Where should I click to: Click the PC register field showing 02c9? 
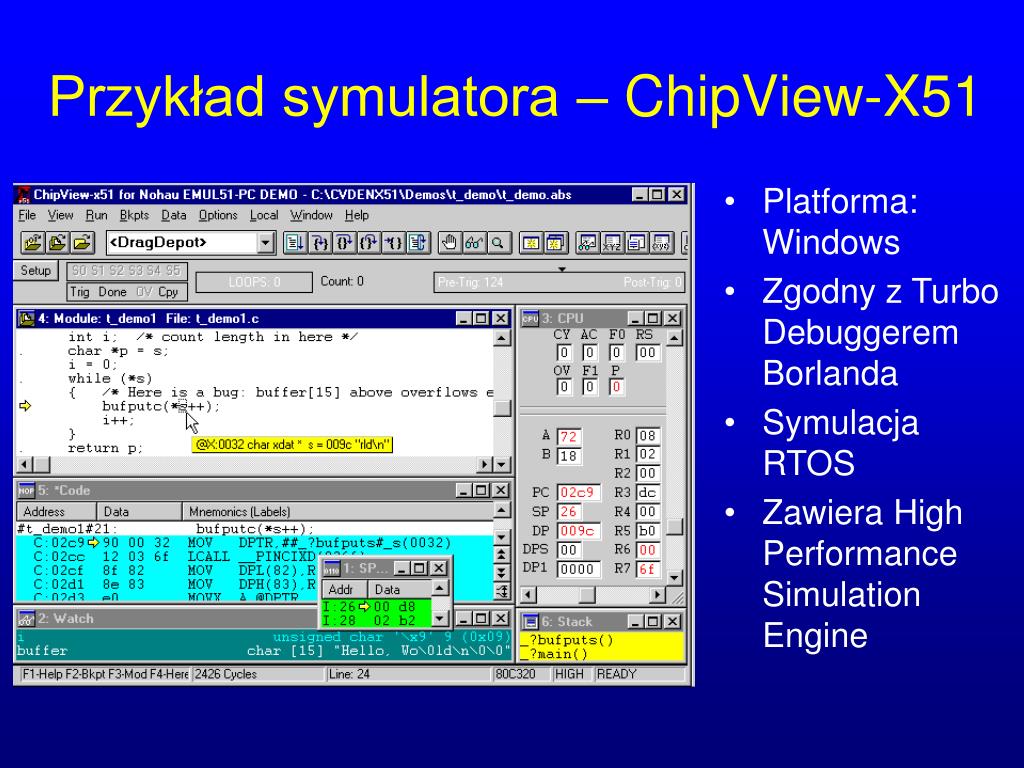(x=577, y=492)
